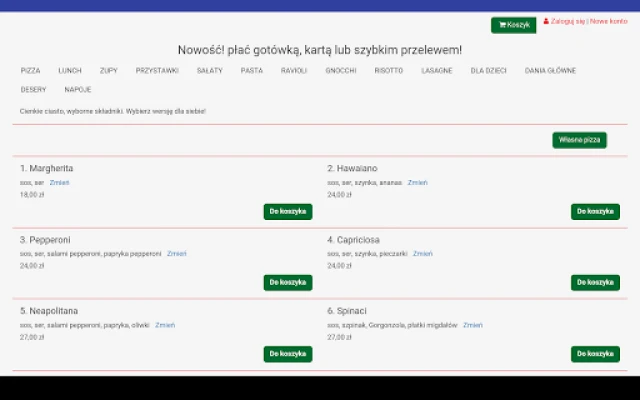The width and height of the screenshot is (640, 400).
Task: Open the ZUPY category
Action: (x=108, y=71)
